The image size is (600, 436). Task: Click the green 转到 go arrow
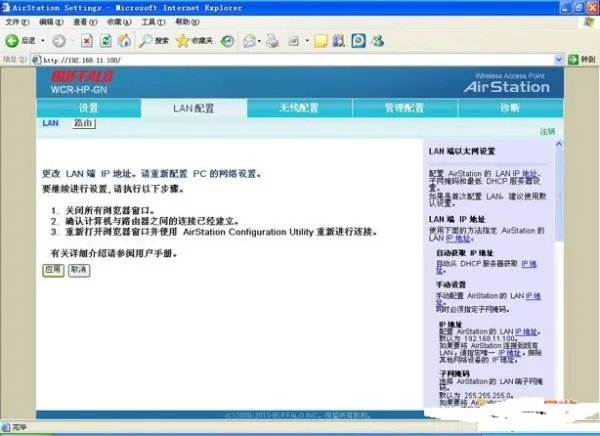coord(582,59)
